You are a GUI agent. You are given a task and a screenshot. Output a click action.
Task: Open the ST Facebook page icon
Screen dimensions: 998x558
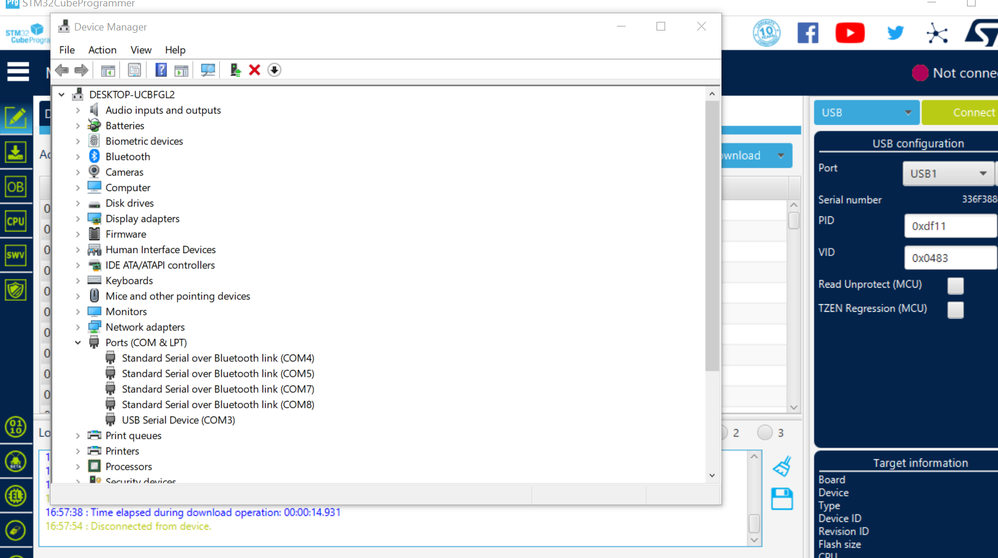[x=808, y=33]
